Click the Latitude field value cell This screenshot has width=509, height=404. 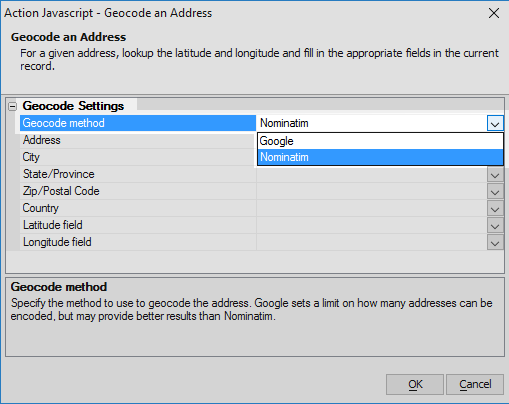372,225
